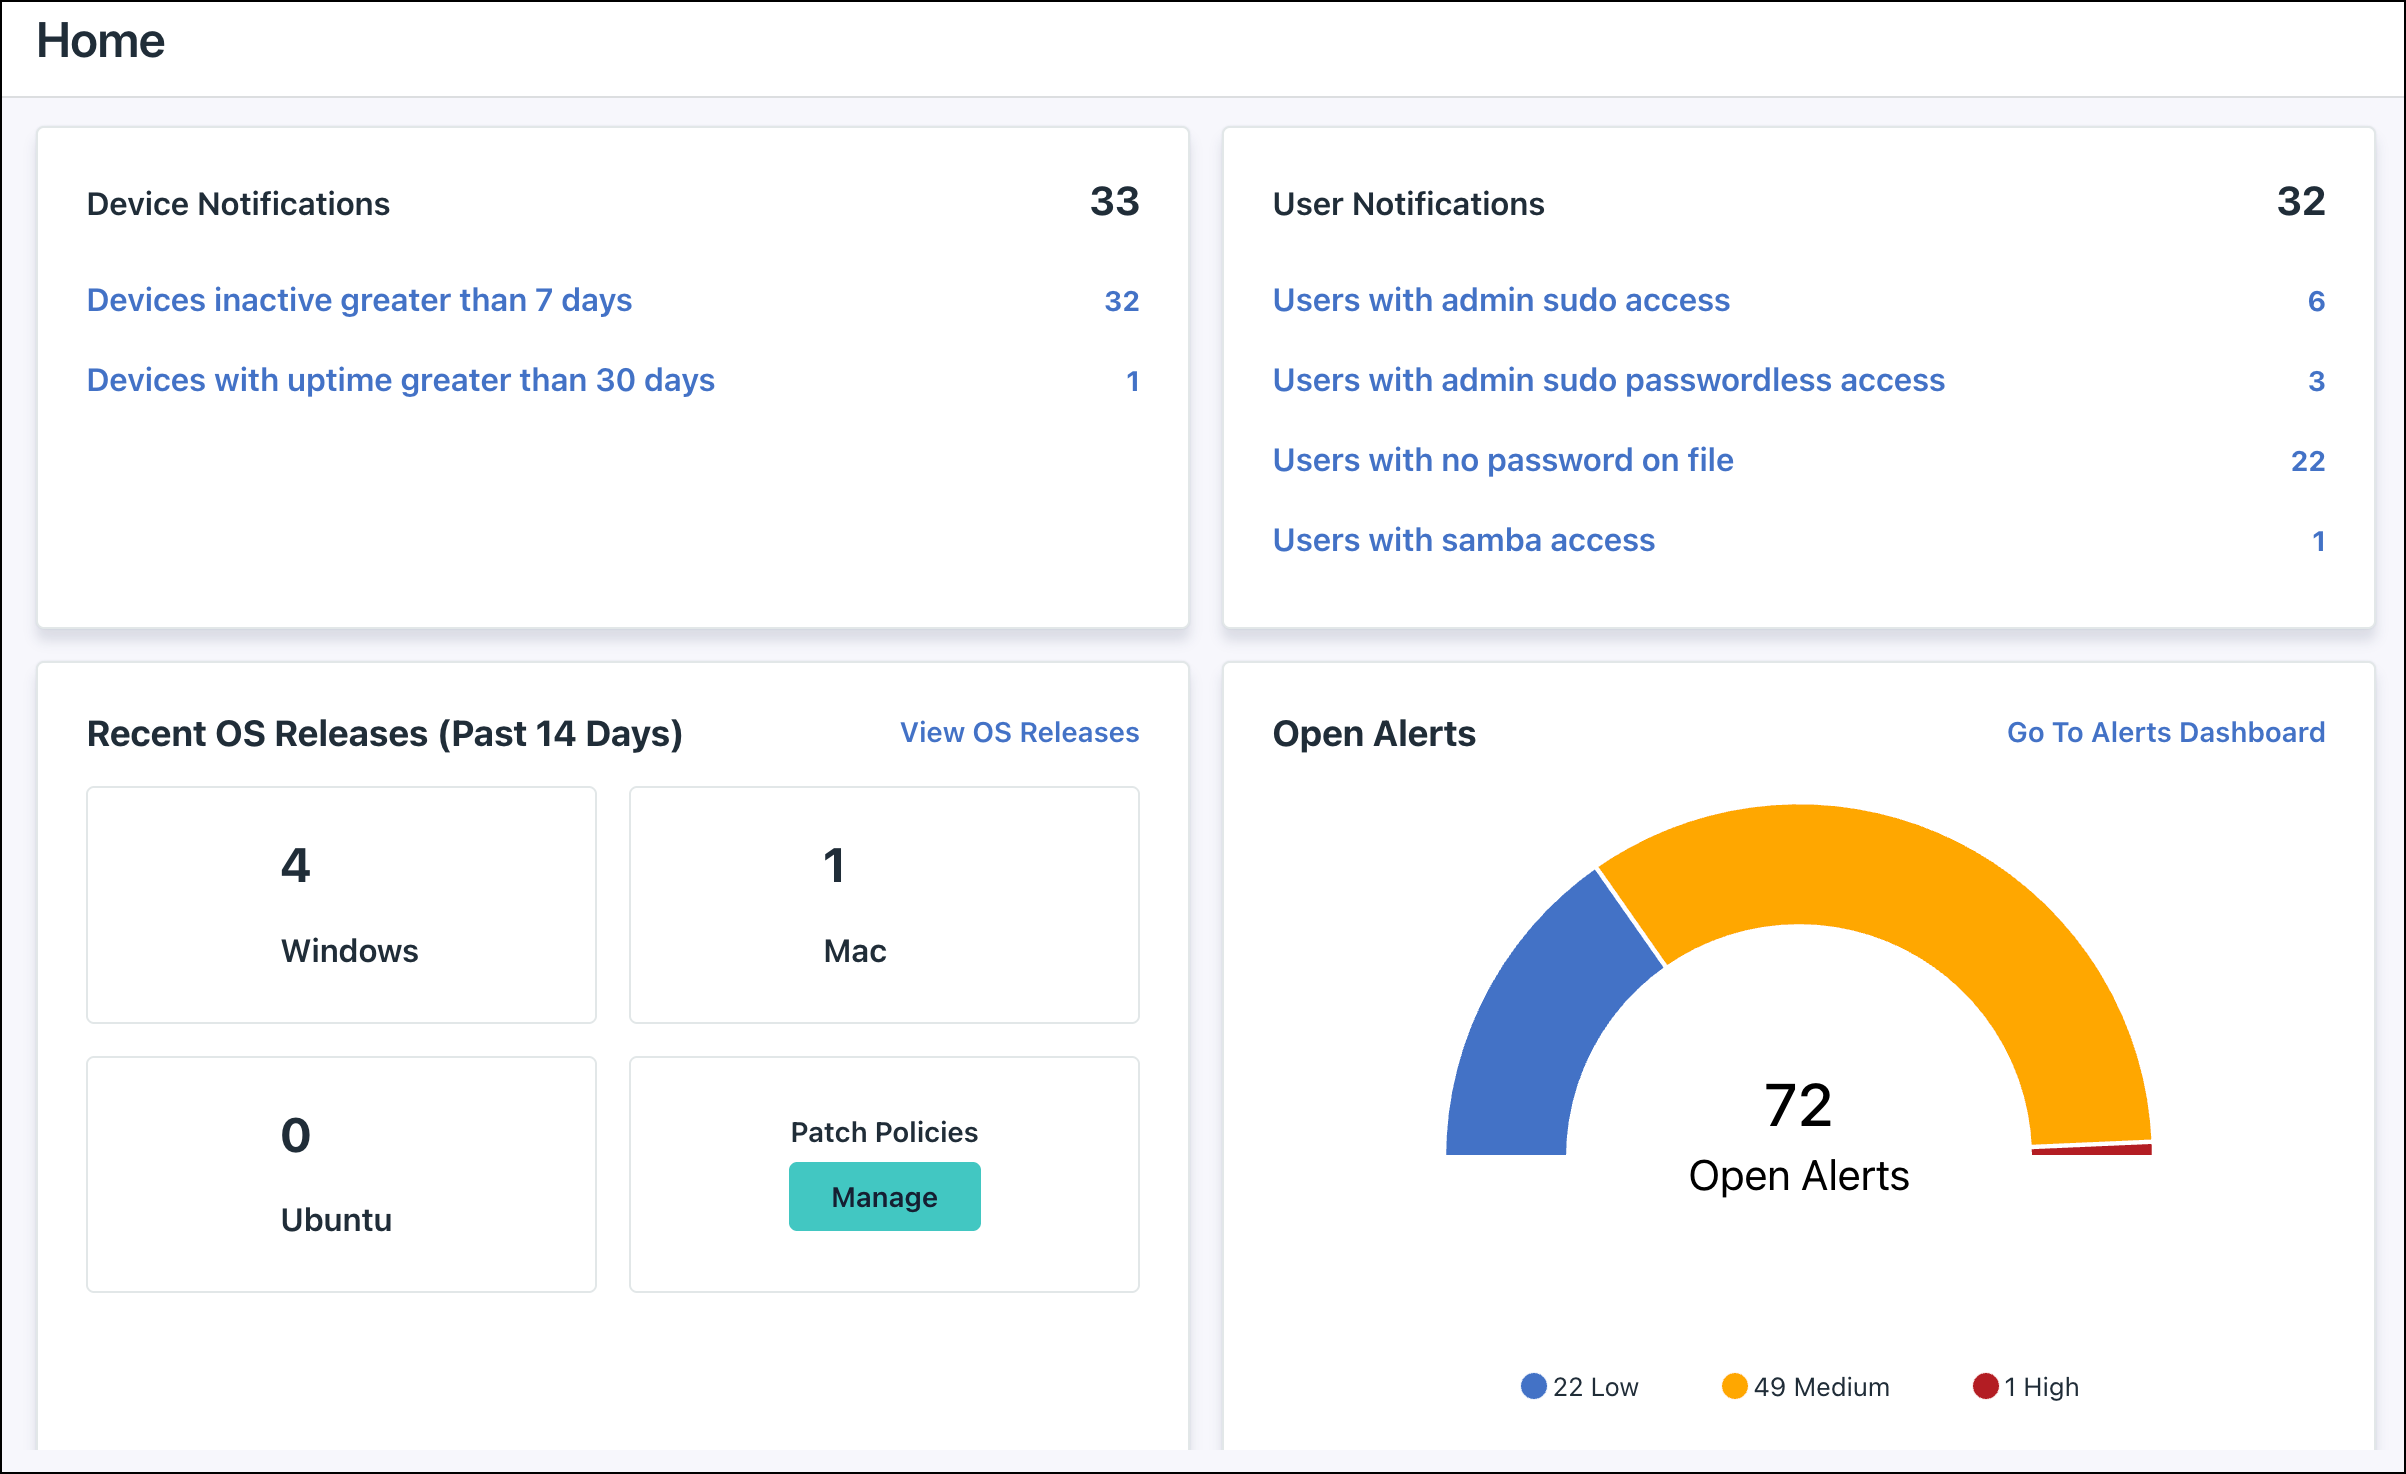Click View OS Releases
This screenshot has height=1474, width=2406.
[1019, 732]
